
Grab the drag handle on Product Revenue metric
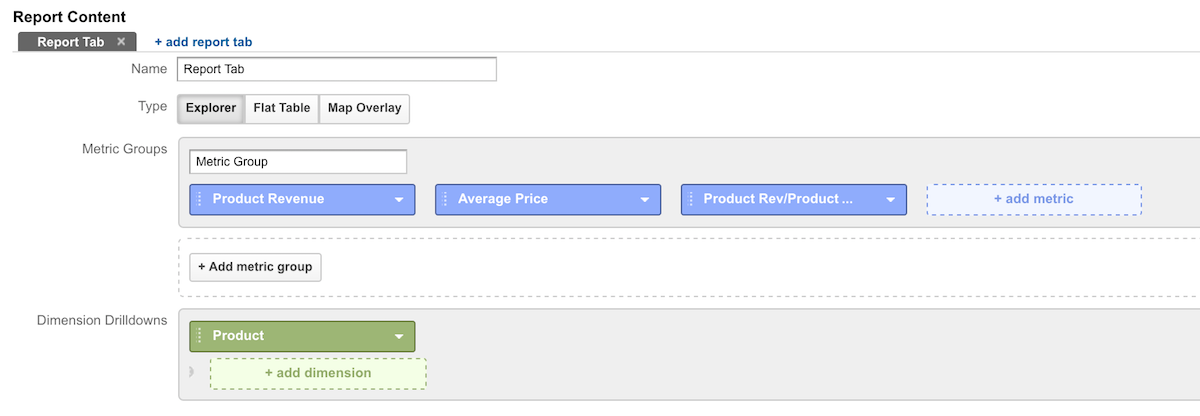click(199, 199)
